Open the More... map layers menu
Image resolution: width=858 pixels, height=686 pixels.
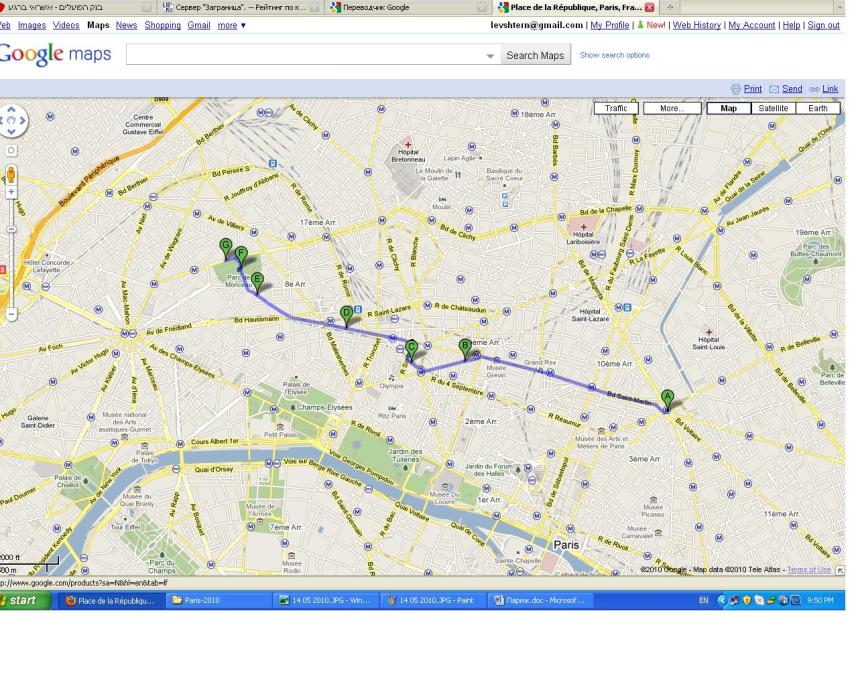click(672, 108)
